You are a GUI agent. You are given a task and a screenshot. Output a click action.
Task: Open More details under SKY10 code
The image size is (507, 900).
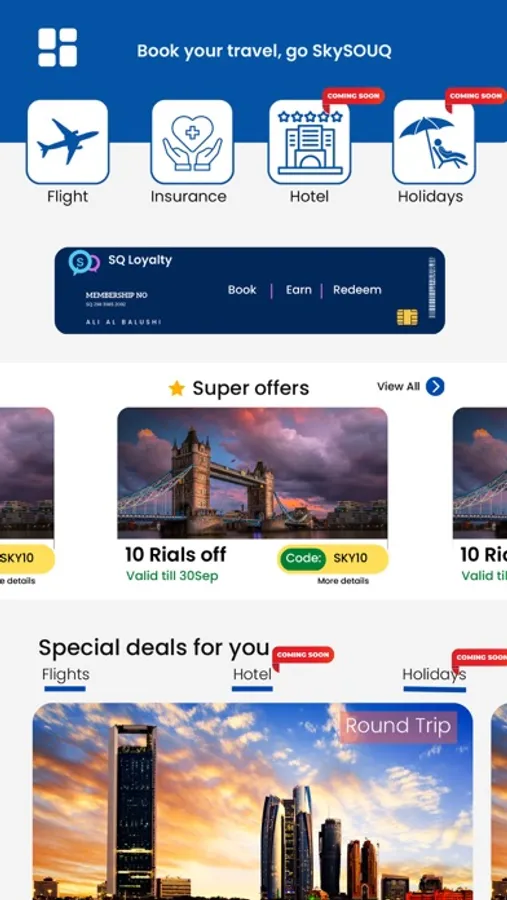[343, 581]
